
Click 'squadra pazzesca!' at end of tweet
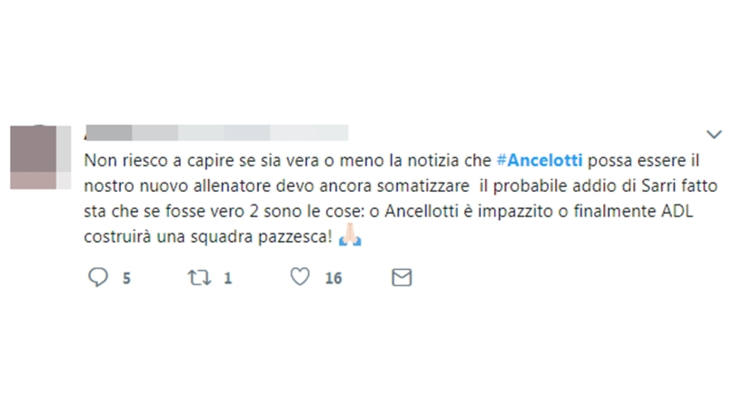click(x=261, y=237)
